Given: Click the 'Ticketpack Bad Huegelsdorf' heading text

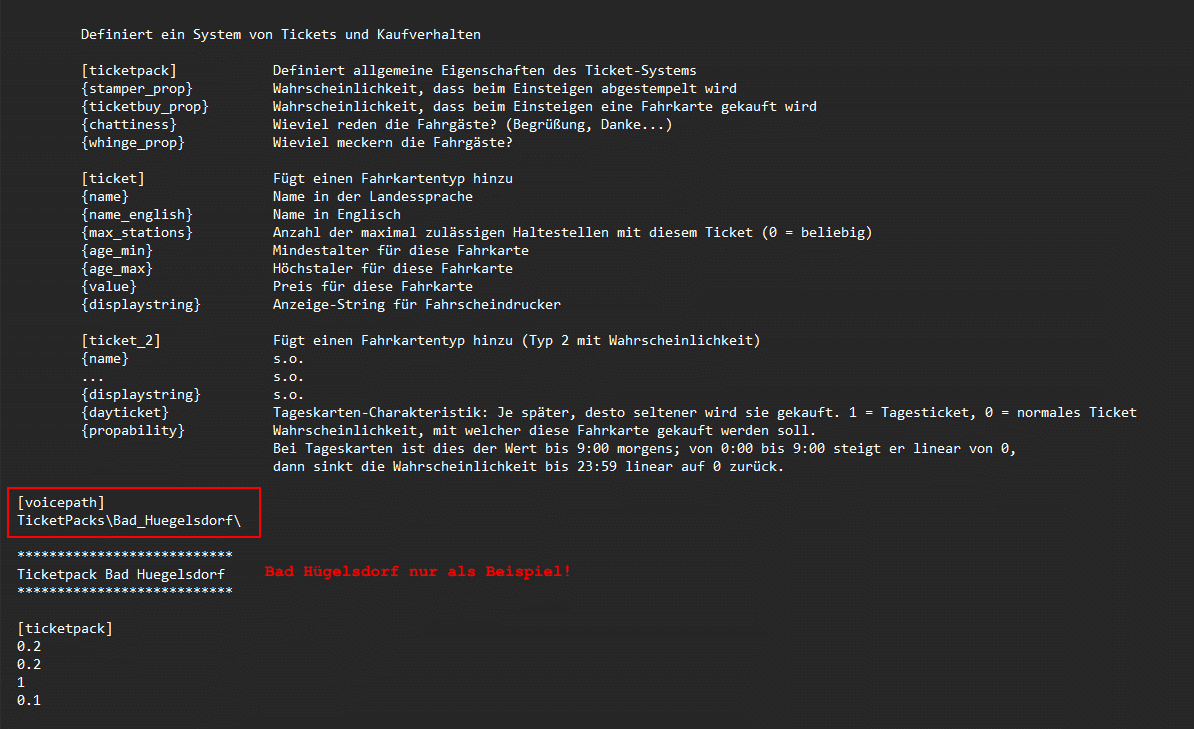Looking at the screenshot, I should (121, 574).
